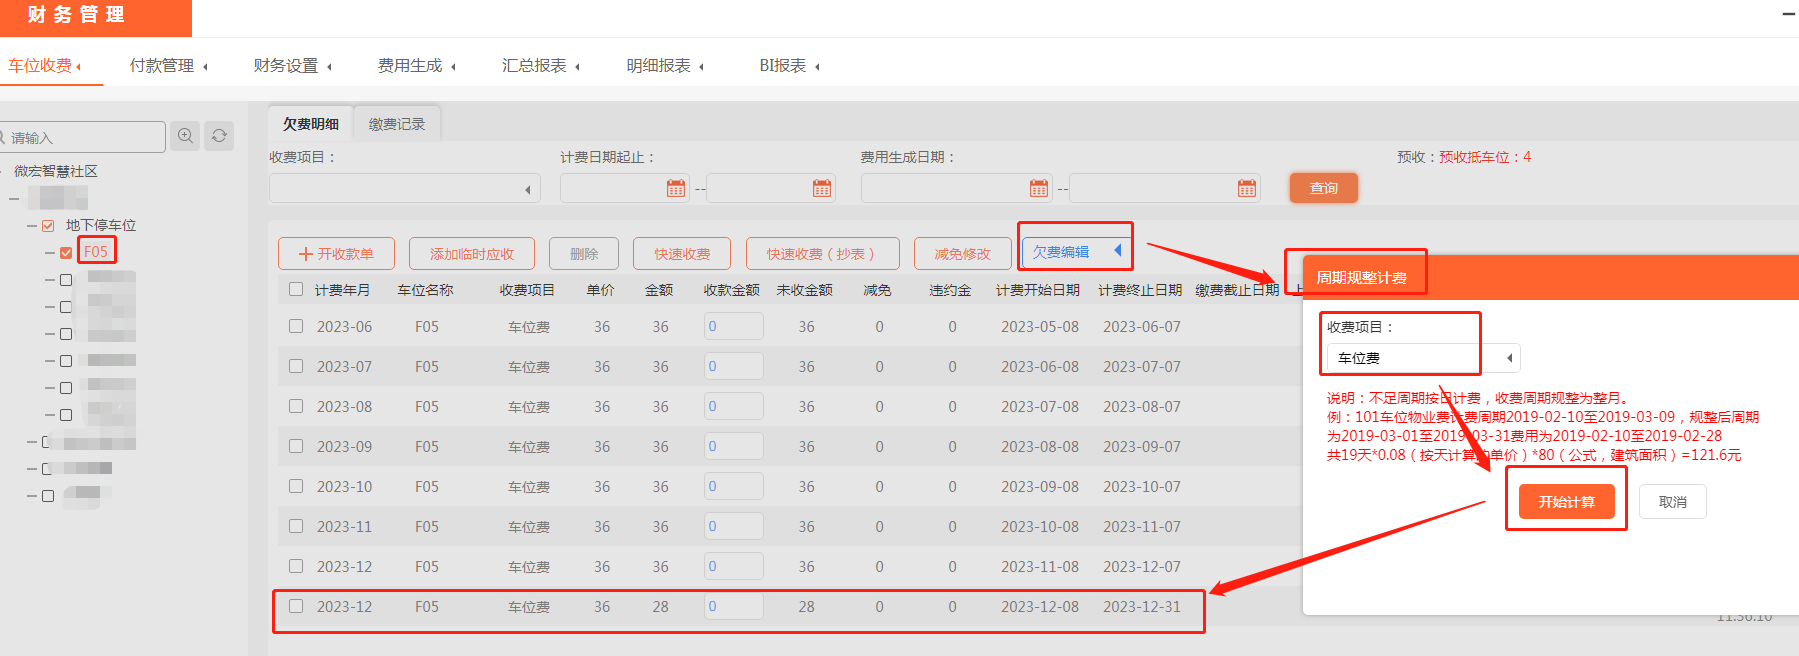Click the 快速收费（抄表） button
The width and height of the screenshot is (1799, 656).
[822, 254]
